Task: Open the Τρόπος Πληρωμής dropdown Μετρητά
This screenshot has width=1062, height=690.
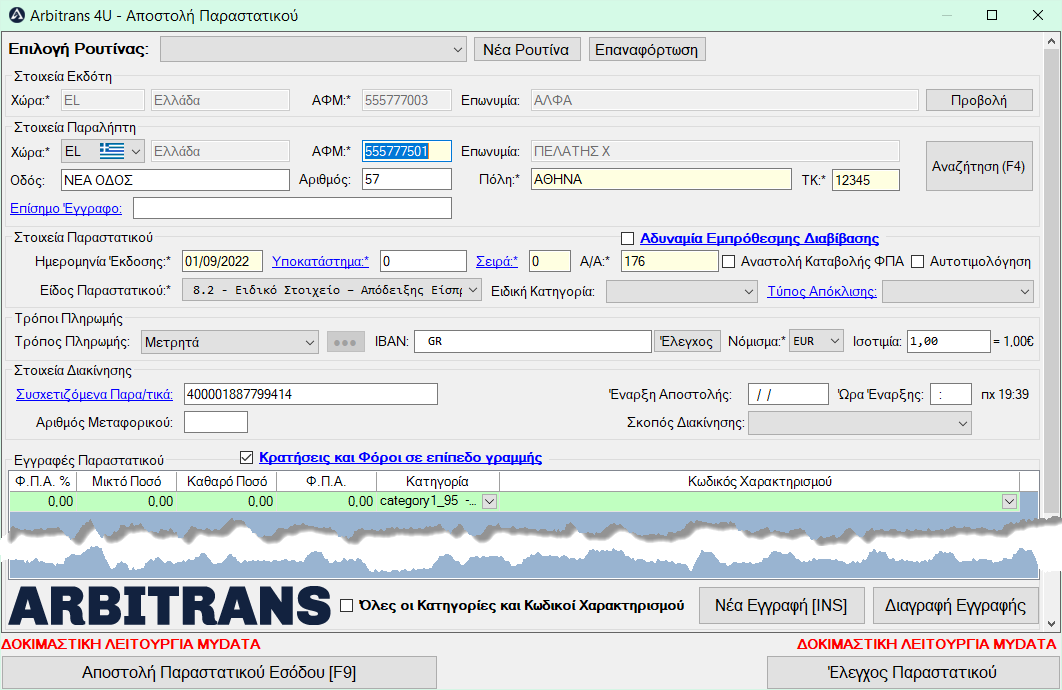Action: pyautogui.click(x=230, y=342)
